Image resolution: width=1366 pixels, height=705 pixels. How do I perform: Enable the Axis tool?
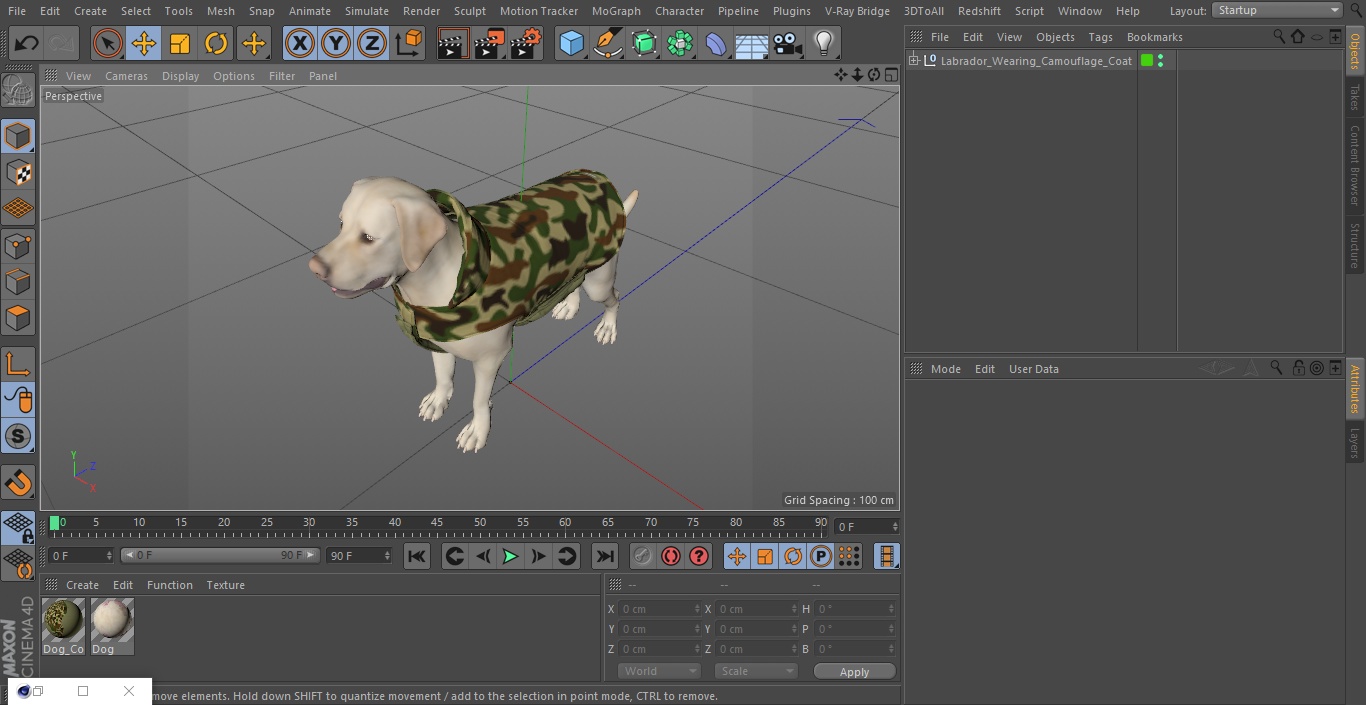tap(18, 364)
